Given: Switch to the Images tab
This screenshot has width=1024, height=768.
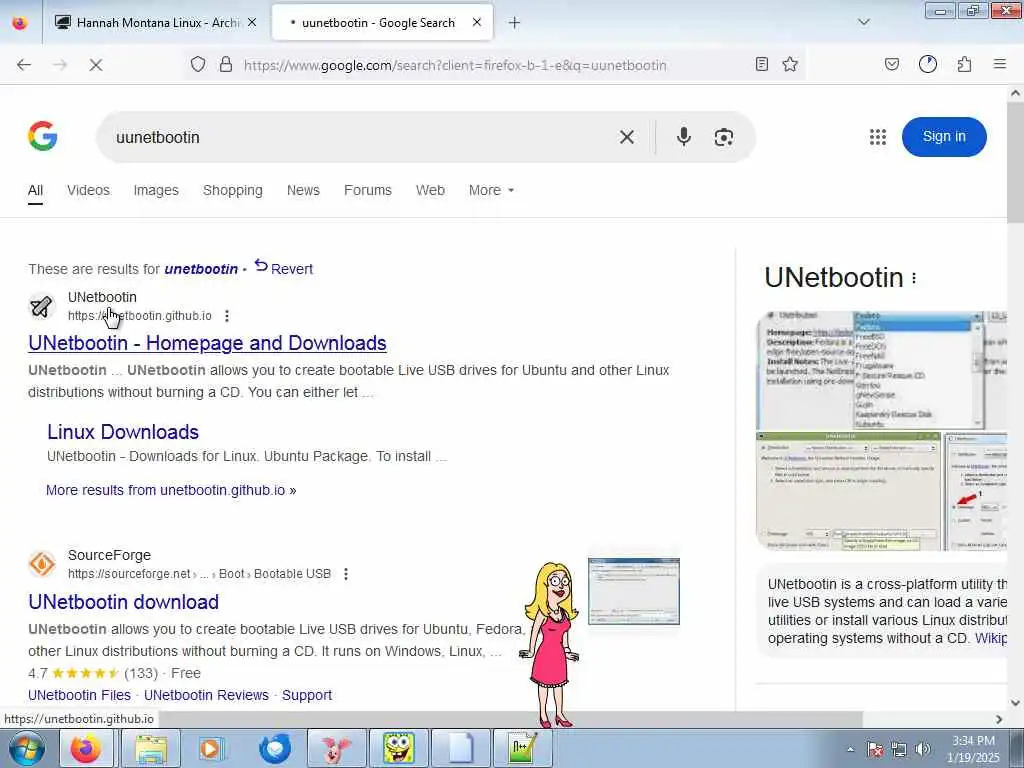Looking at the screenshot, I should pos(156,190).
